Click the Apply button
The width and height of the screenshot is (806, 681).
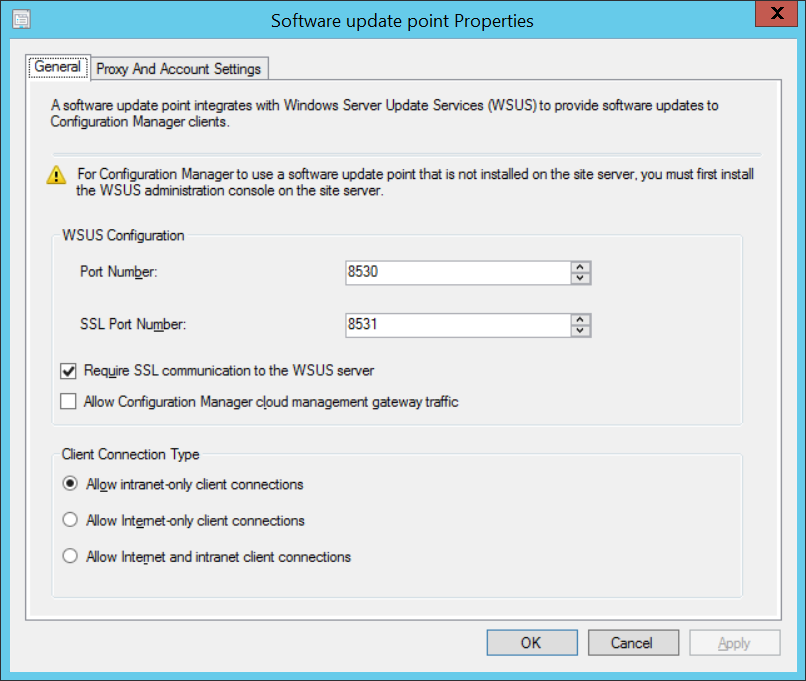click(x=735, y=642)
